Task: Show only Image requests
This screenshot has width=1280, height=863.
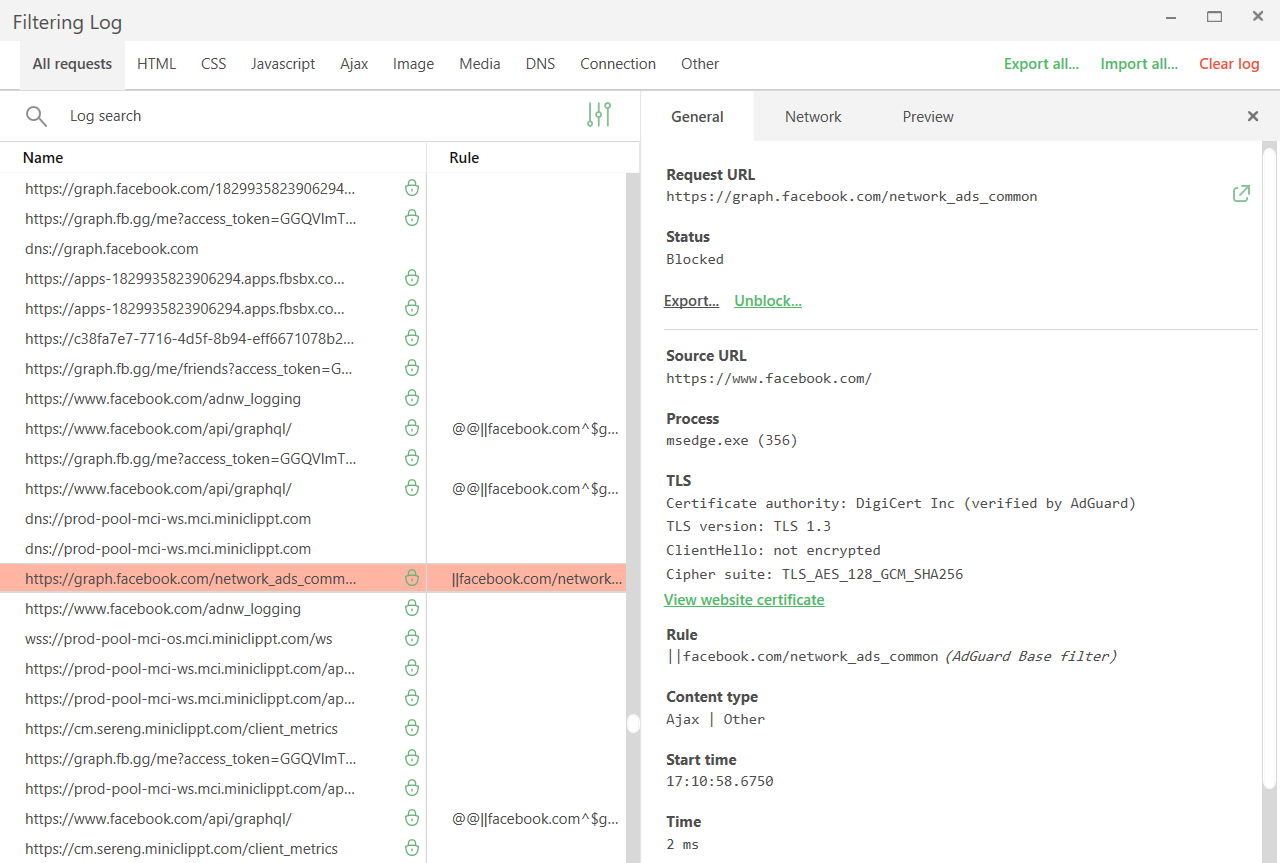Action: (x=413, y=64)
